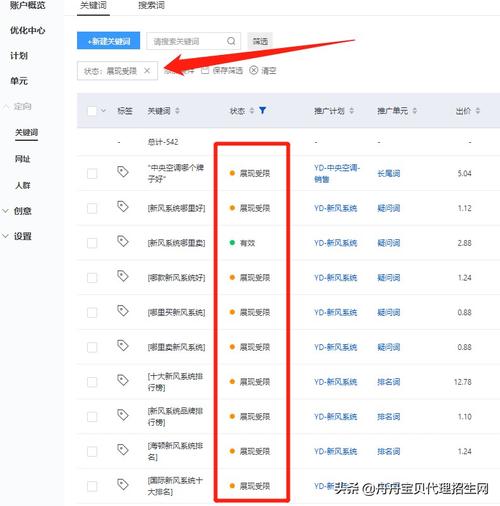Screen dimensions: 500x506
Task: Check the 保存筛选 checkbox
Action: pyautogui.click(x=205, y=70)
